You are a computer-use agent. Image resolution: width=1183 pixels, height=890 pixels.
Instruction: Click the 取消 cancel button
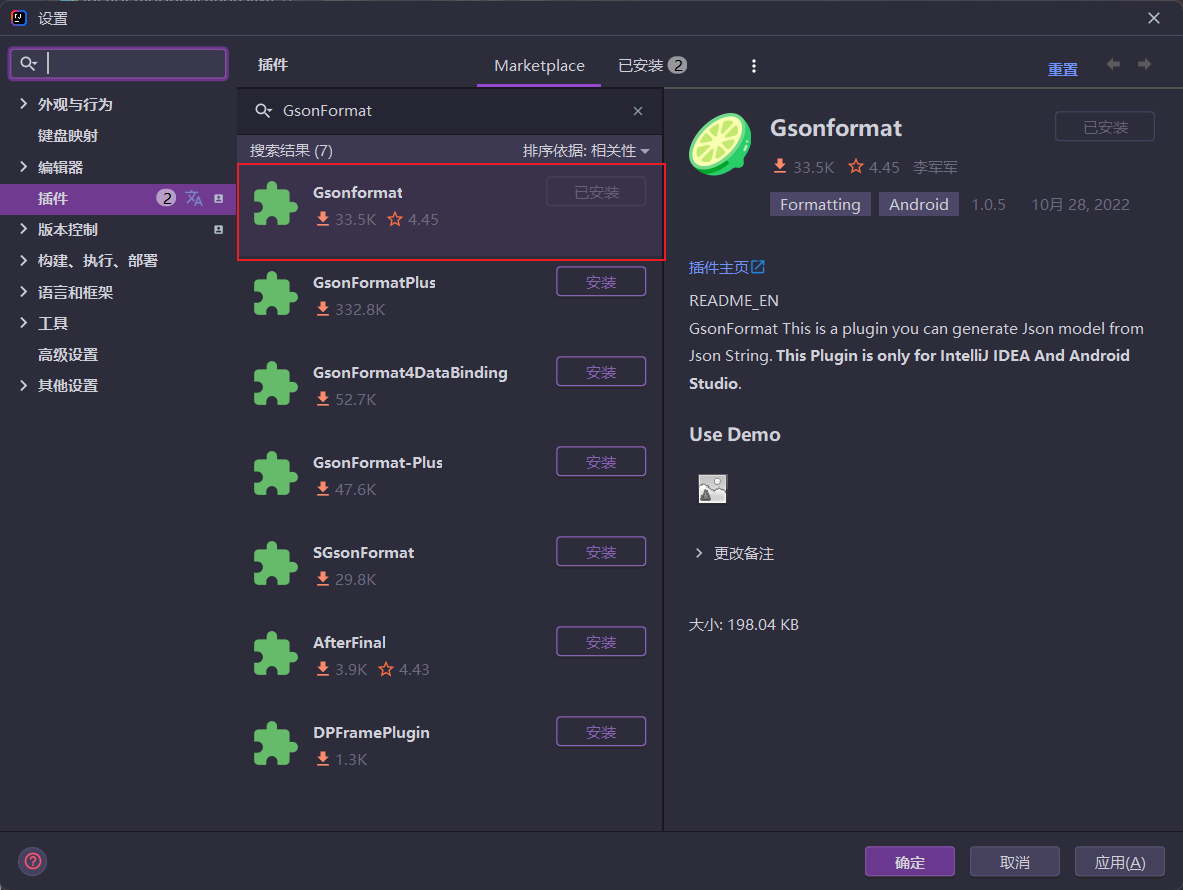1015,861
